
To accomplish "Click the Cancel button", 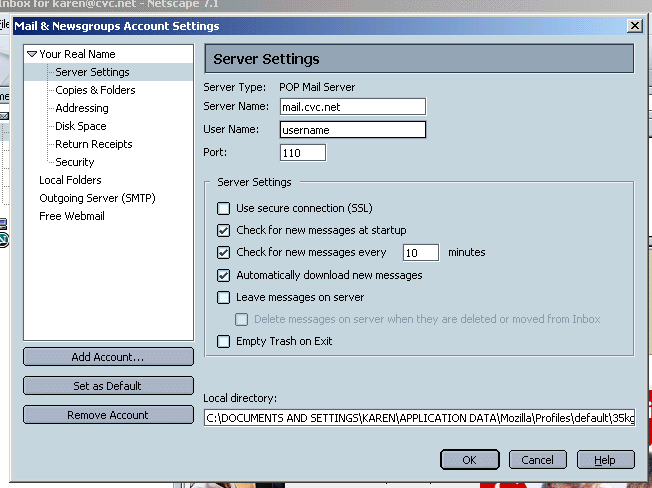I will [x=538, y=460].
